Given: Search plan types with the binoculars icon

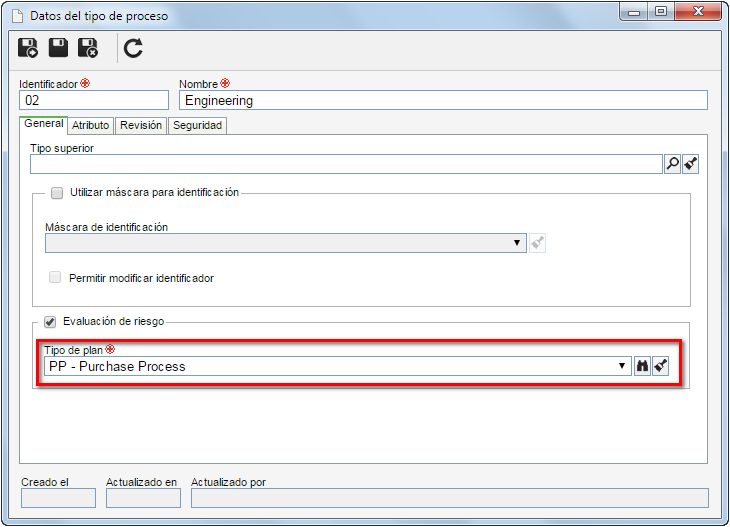Looking at the screenshot, I should (x=642, y=366).
